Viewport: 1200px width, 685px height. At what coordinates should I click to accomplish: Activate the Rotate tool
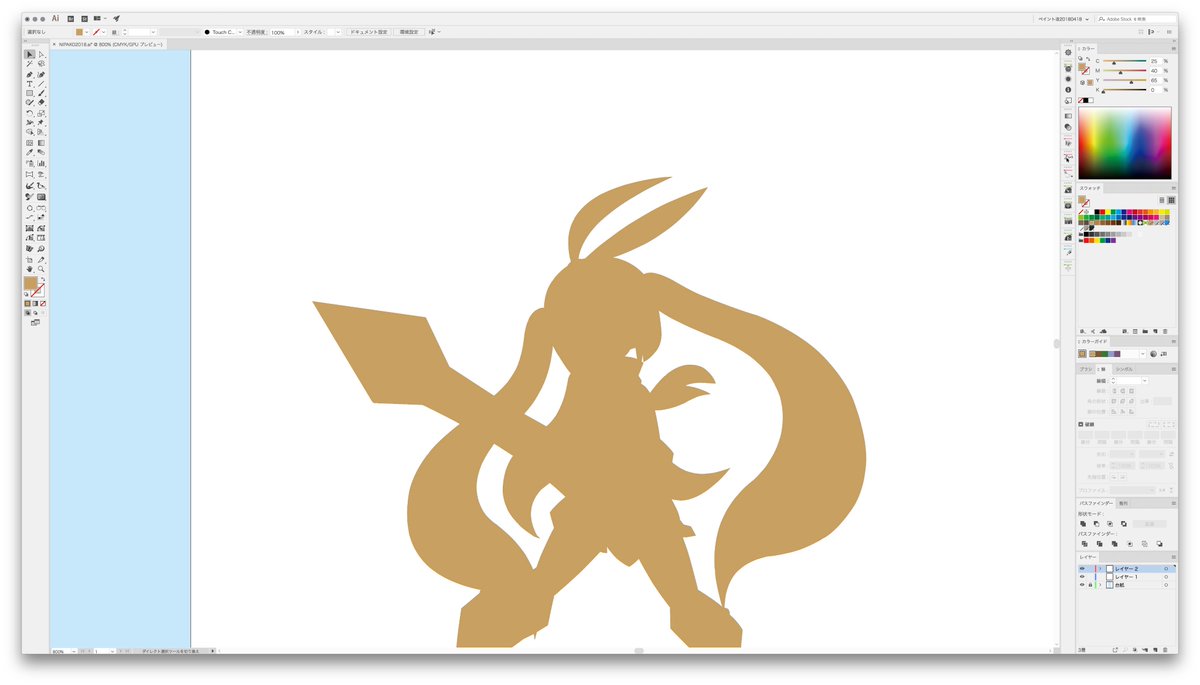coord(29,111)
